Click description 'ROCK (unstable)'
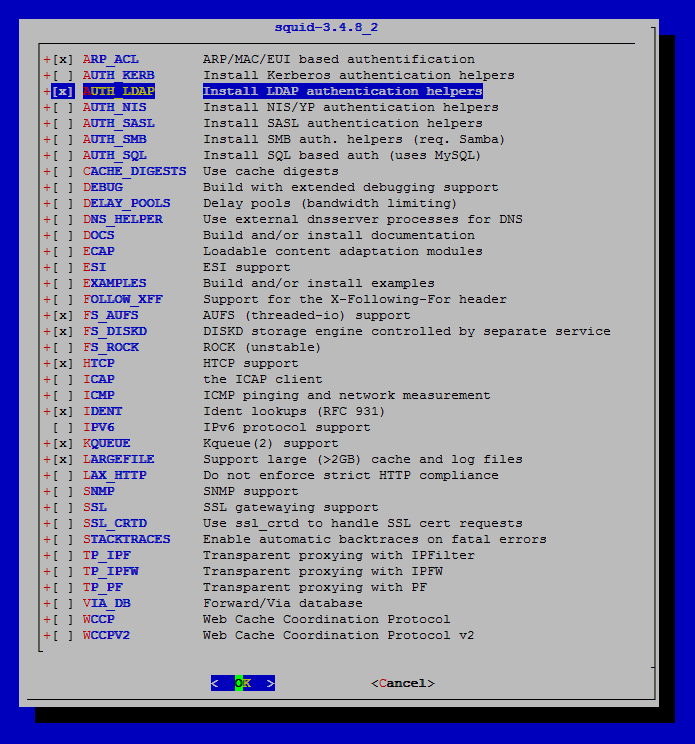This screenshot has width=695, height=744. [x=262, y=347]
